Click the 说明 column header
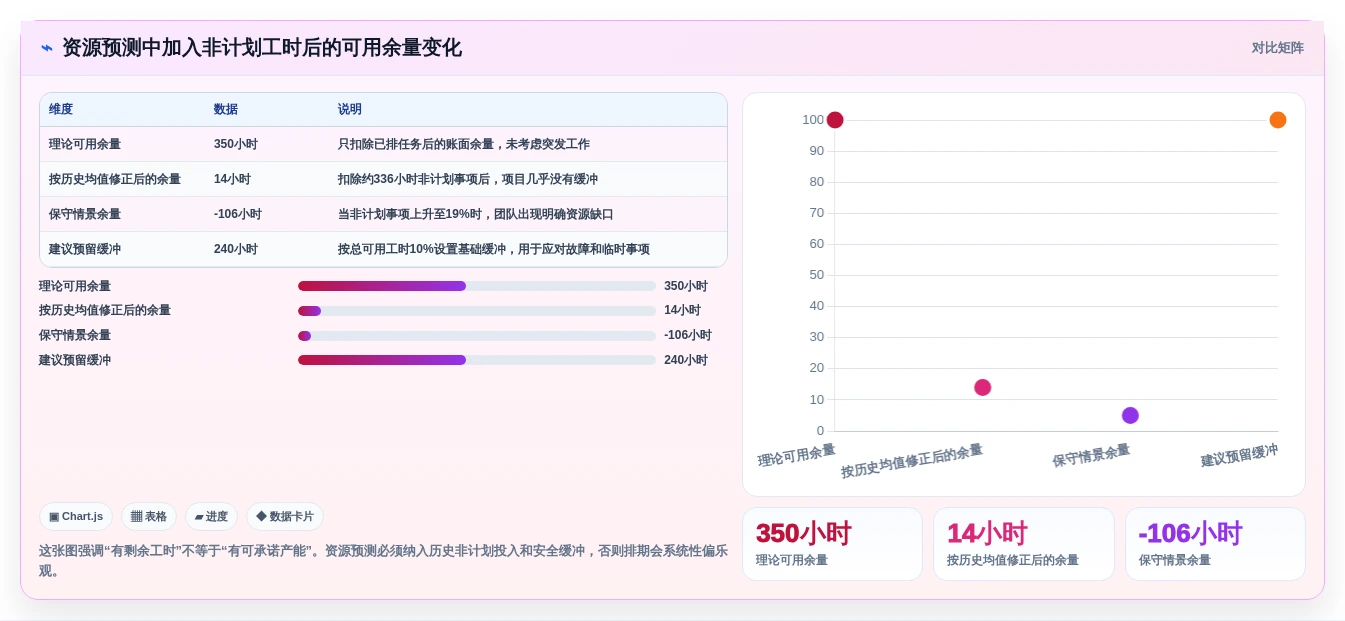Screen dimensions: 1345x621 point(350,110)
